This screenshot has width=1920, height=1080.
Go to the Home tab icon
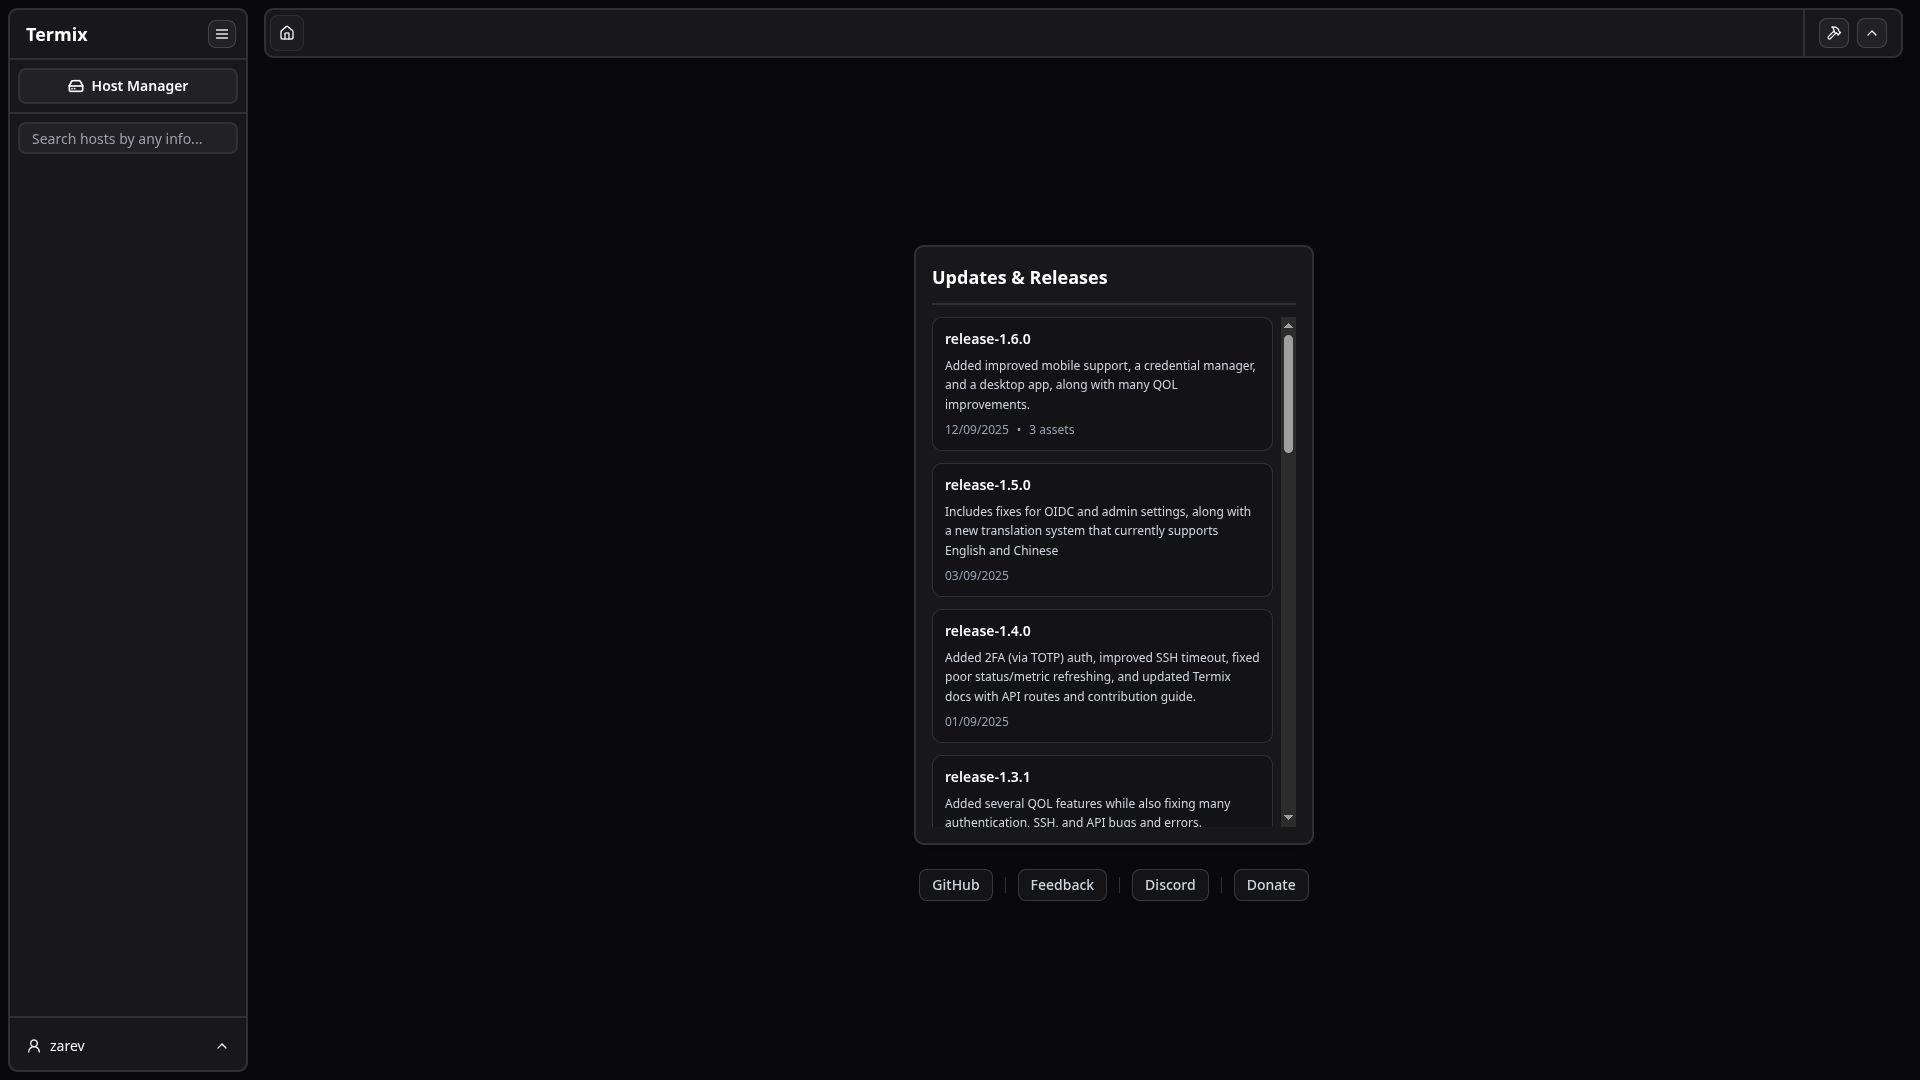pos(287,33)
